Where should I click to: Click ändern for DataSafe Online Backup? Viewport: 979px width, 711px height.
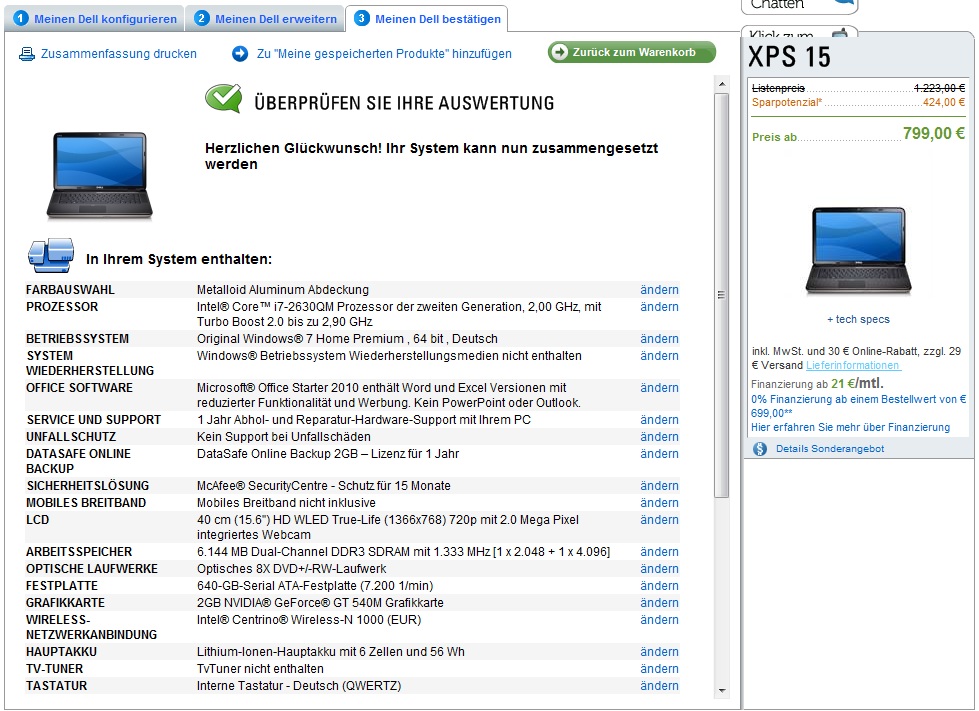coord(659,454)
